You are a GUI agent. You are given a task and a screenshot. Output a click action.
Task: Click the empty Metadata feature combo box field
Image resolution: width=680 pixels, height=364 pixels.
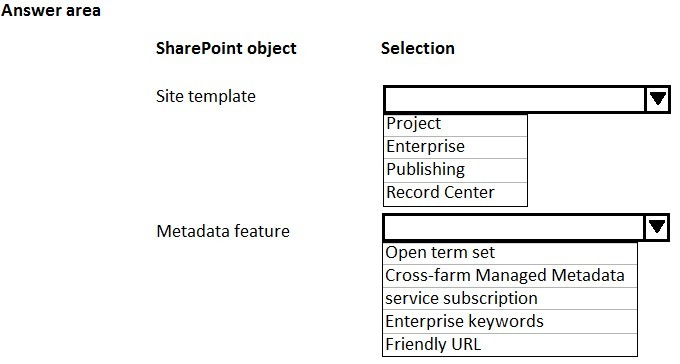(x=514, y=227)
